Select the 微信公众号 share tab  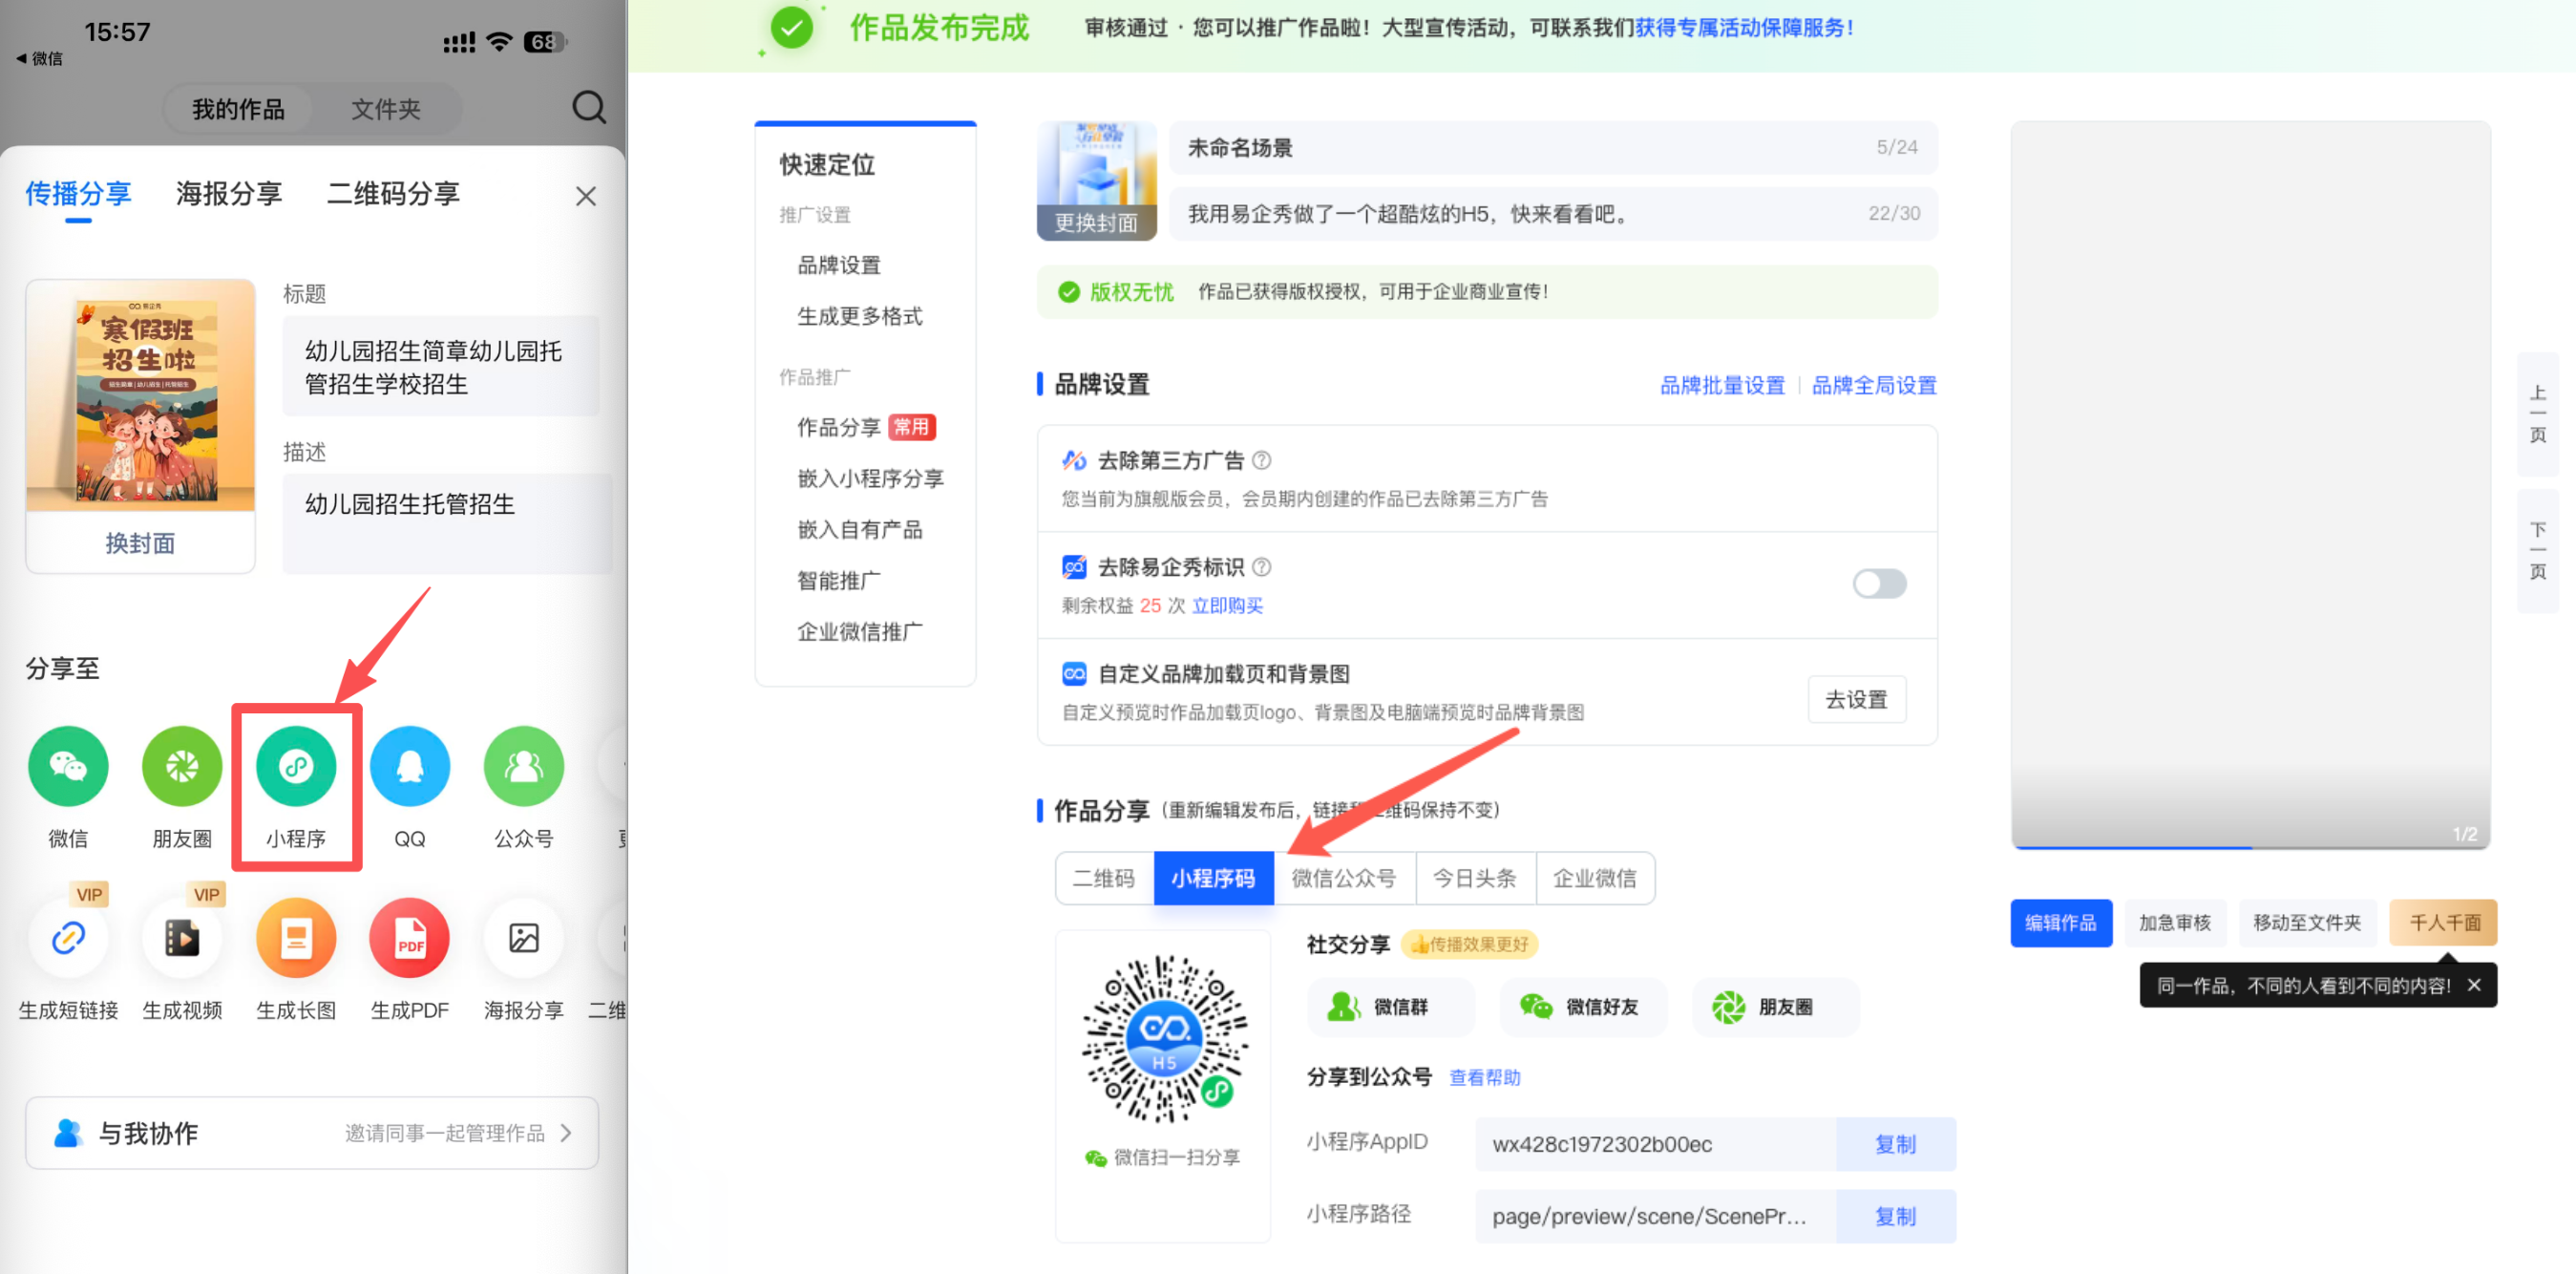(1343, 878)
